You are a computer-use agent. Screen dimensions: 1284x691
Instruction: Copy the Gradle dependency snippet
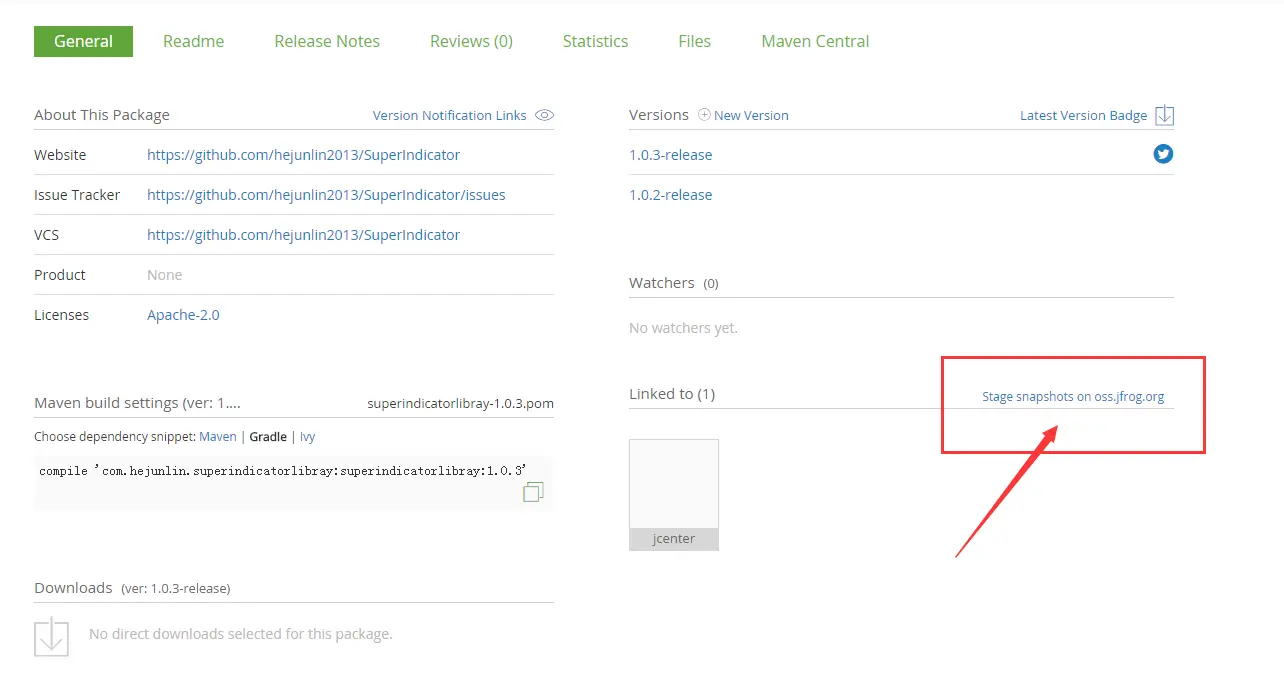[x=533, y=491]
